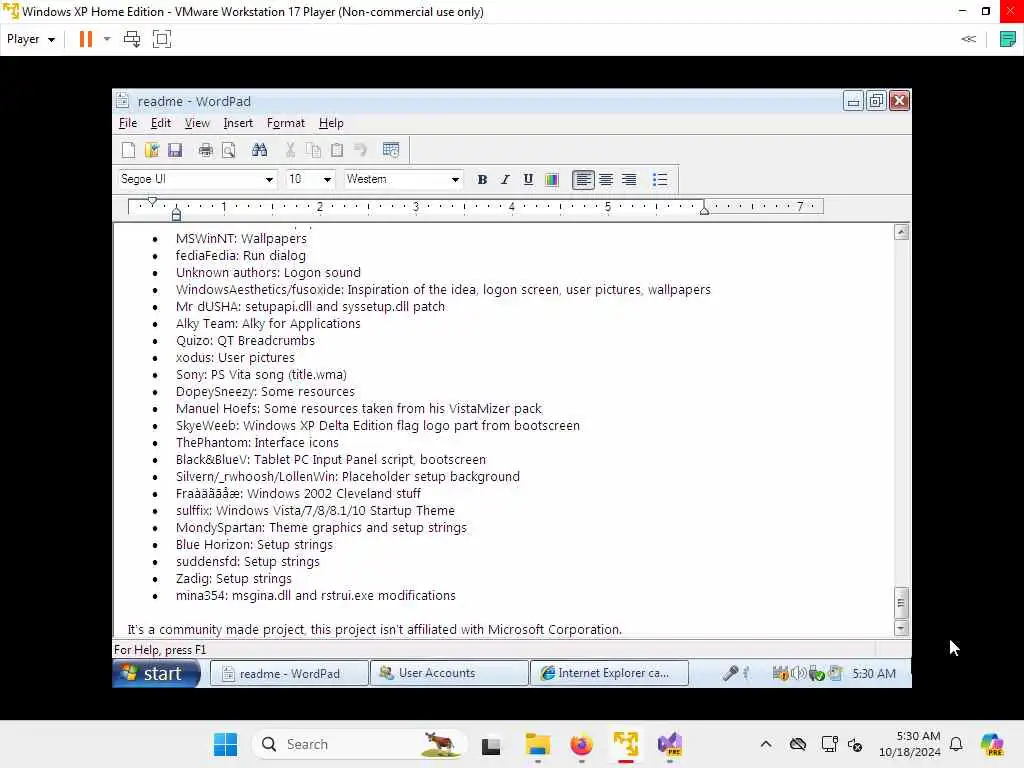Send Ctrl+Alt+Del to virtual machine
1024x768 pixels.
132,39
